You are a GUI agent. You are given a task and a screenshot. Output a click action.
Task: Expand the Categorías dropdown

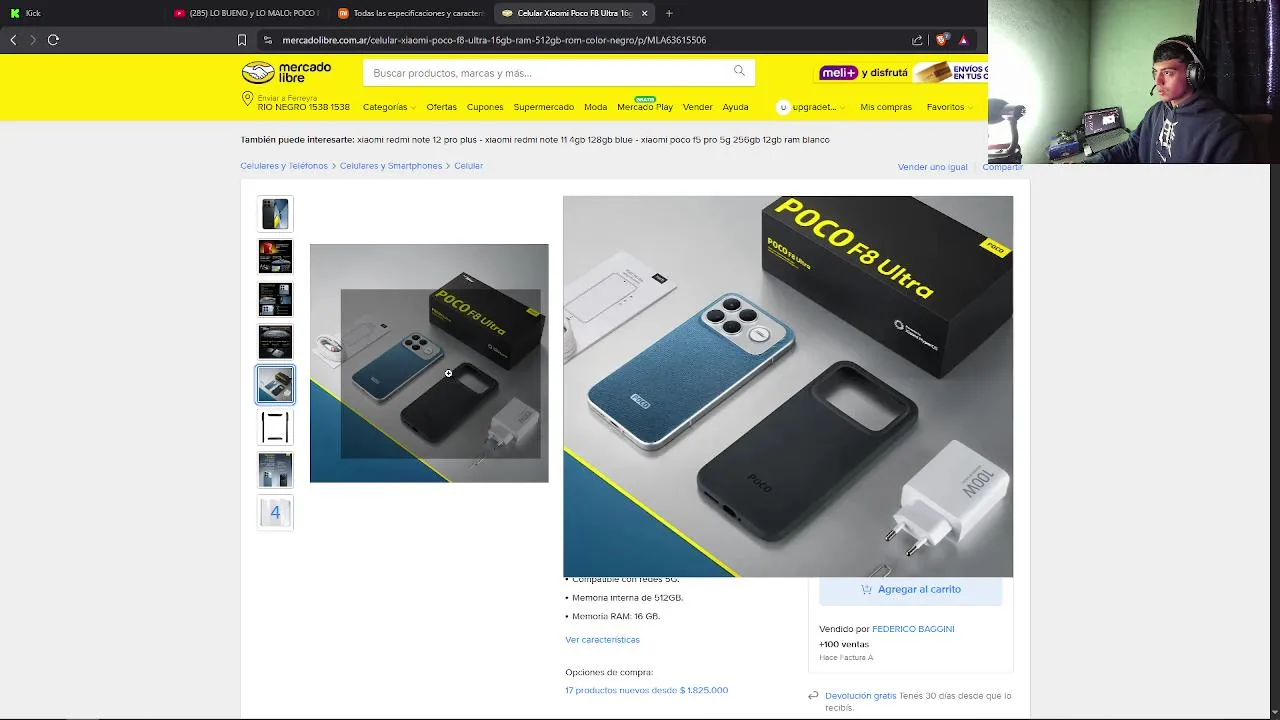click(388, 107)
